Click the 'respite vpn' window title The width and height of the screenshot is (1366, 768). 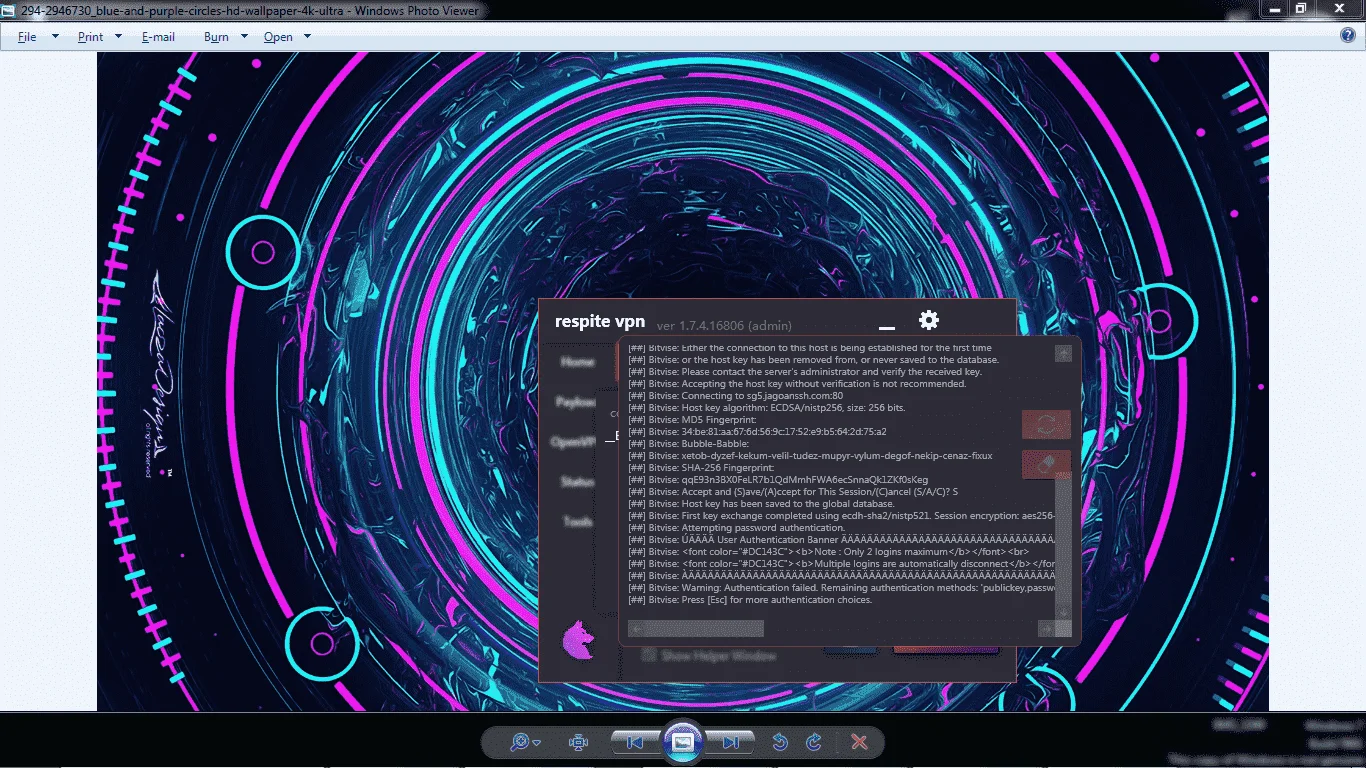(600, 322)
